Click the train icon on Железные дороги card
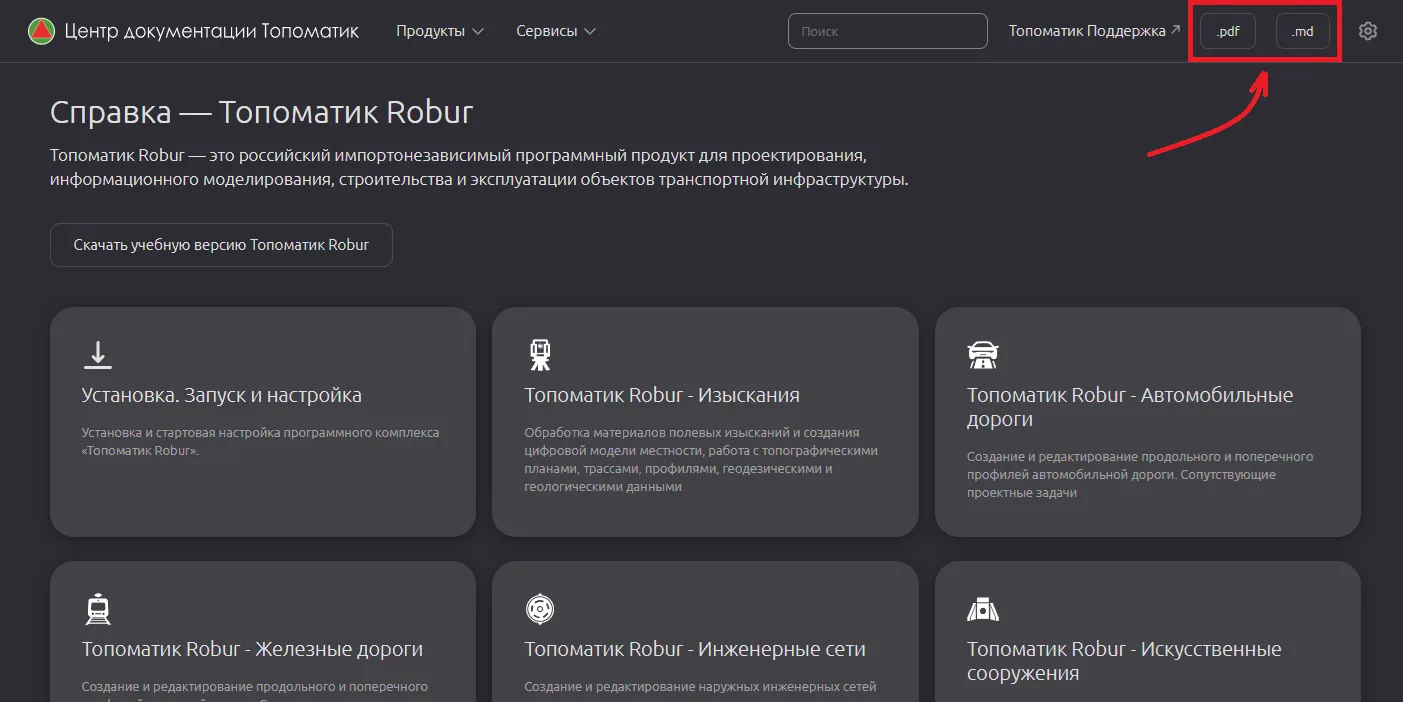This screenshot has height=702, width=1403. coord(97,608)
